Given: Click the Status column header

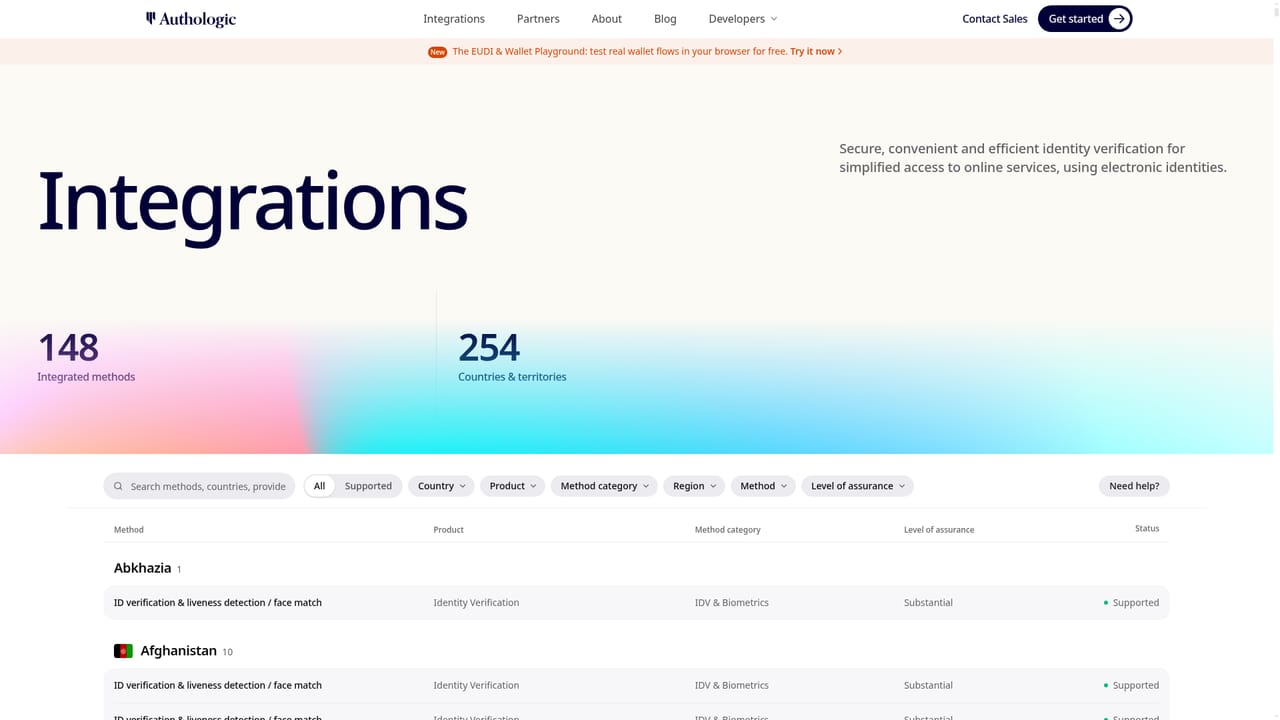Looking at the screenshot, I should pos(1147,529).
